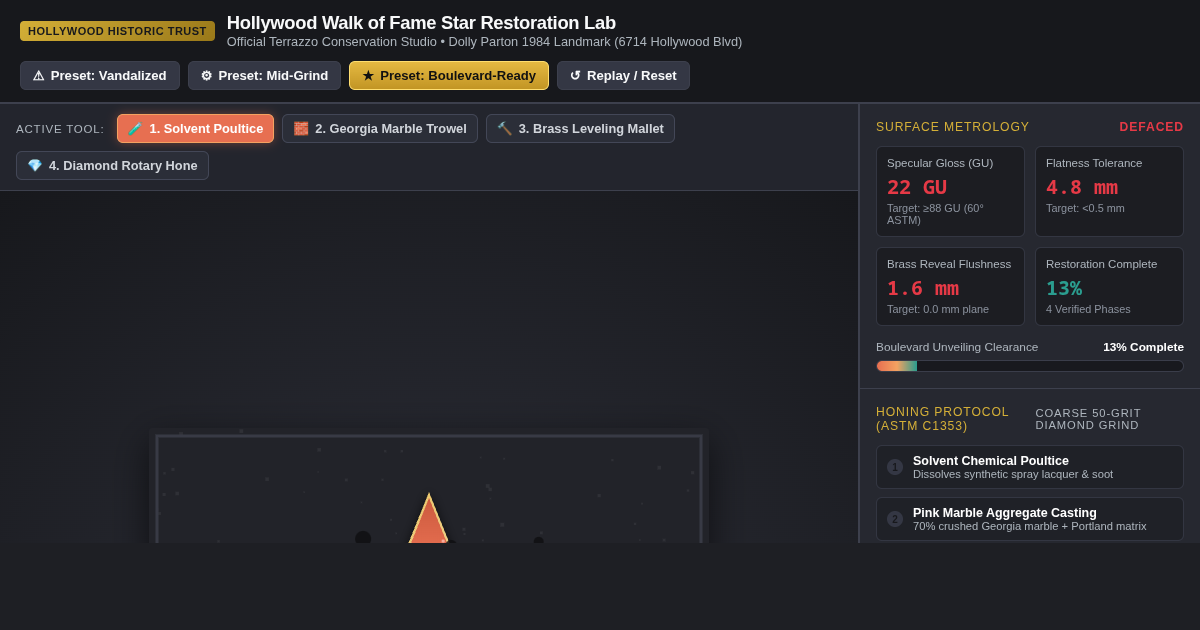Apply the Mid-Grind preset

264,76
